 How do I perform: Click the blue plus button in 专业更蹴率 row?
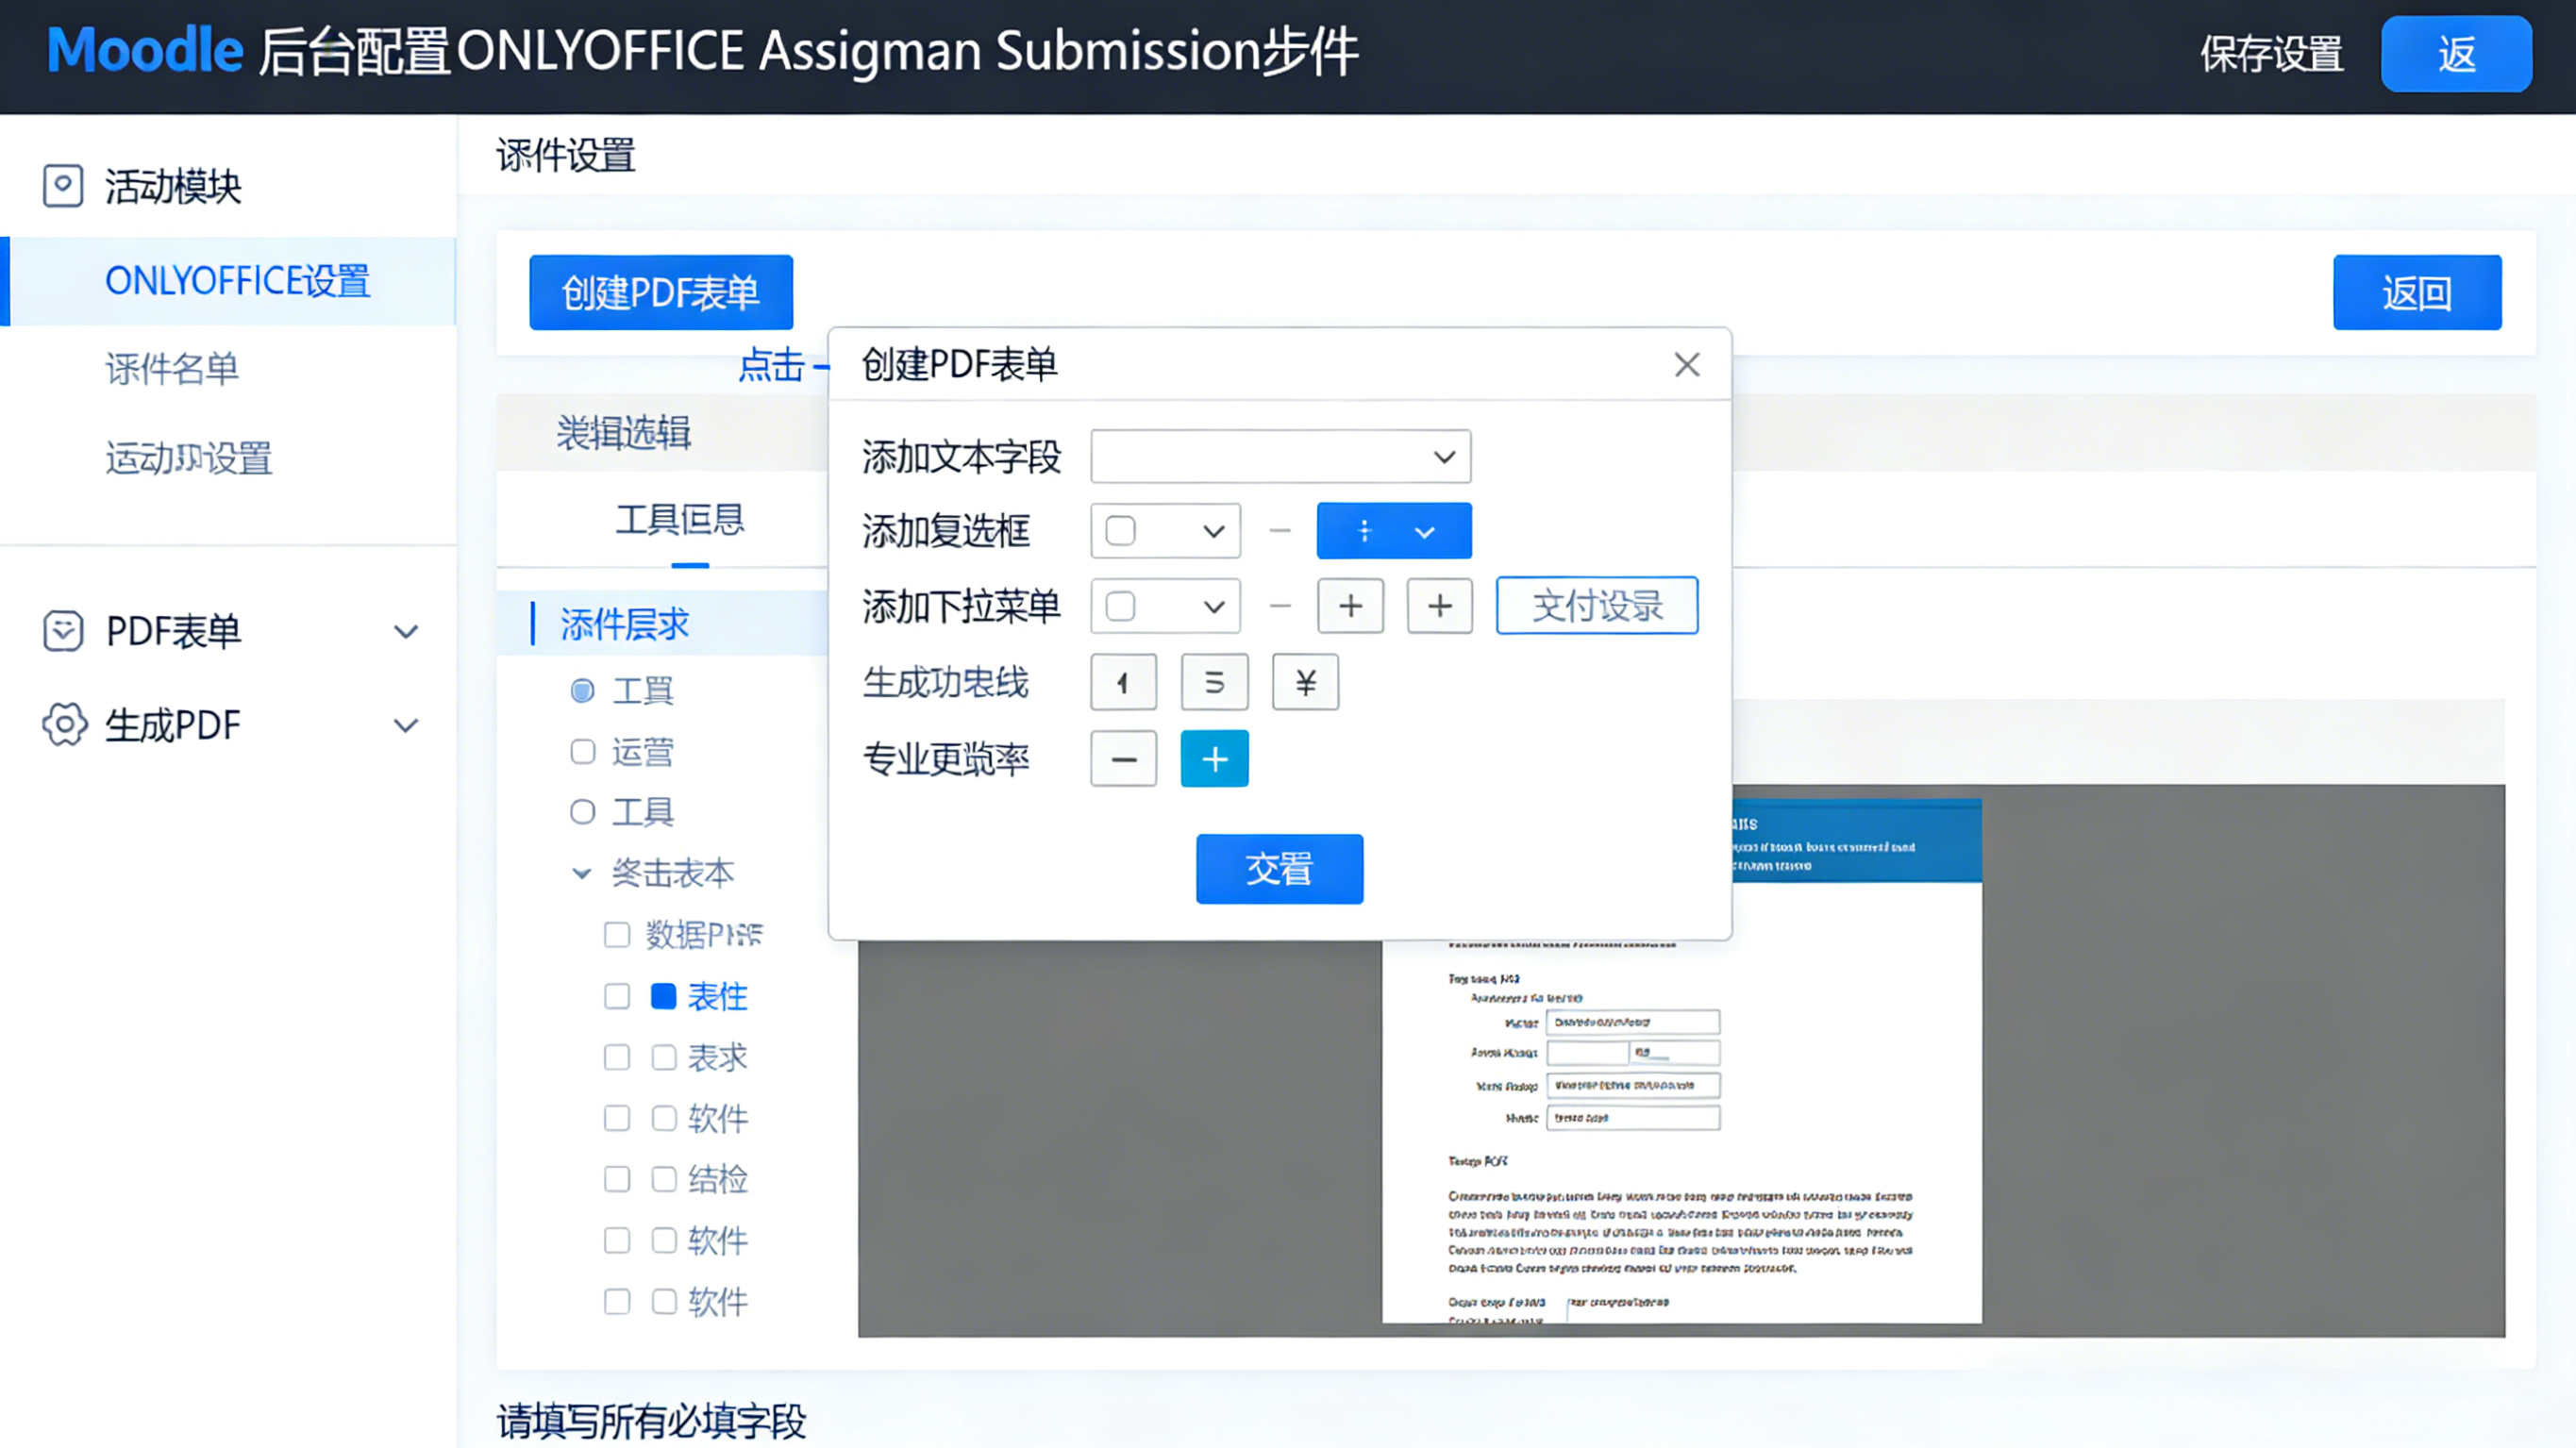click(x=1214, y=759)
